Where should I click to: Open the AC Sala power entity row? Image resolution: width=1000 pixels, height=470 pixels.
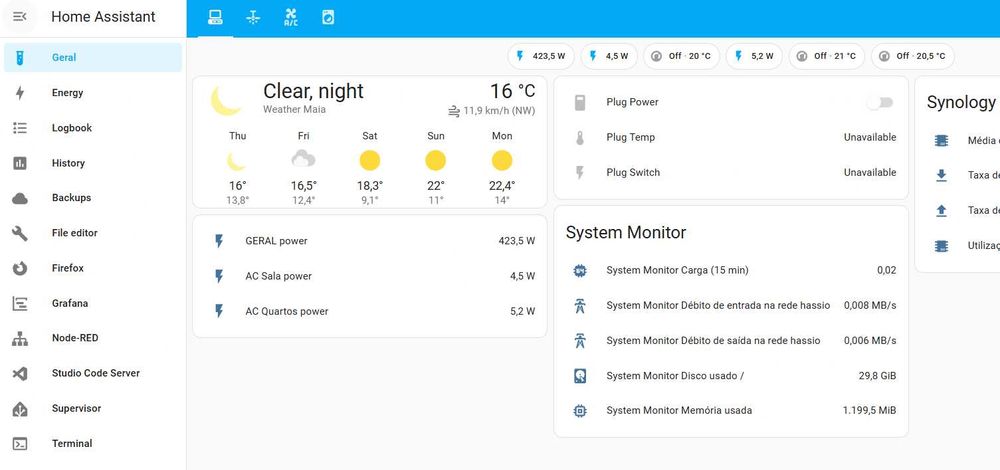(370, 276)
